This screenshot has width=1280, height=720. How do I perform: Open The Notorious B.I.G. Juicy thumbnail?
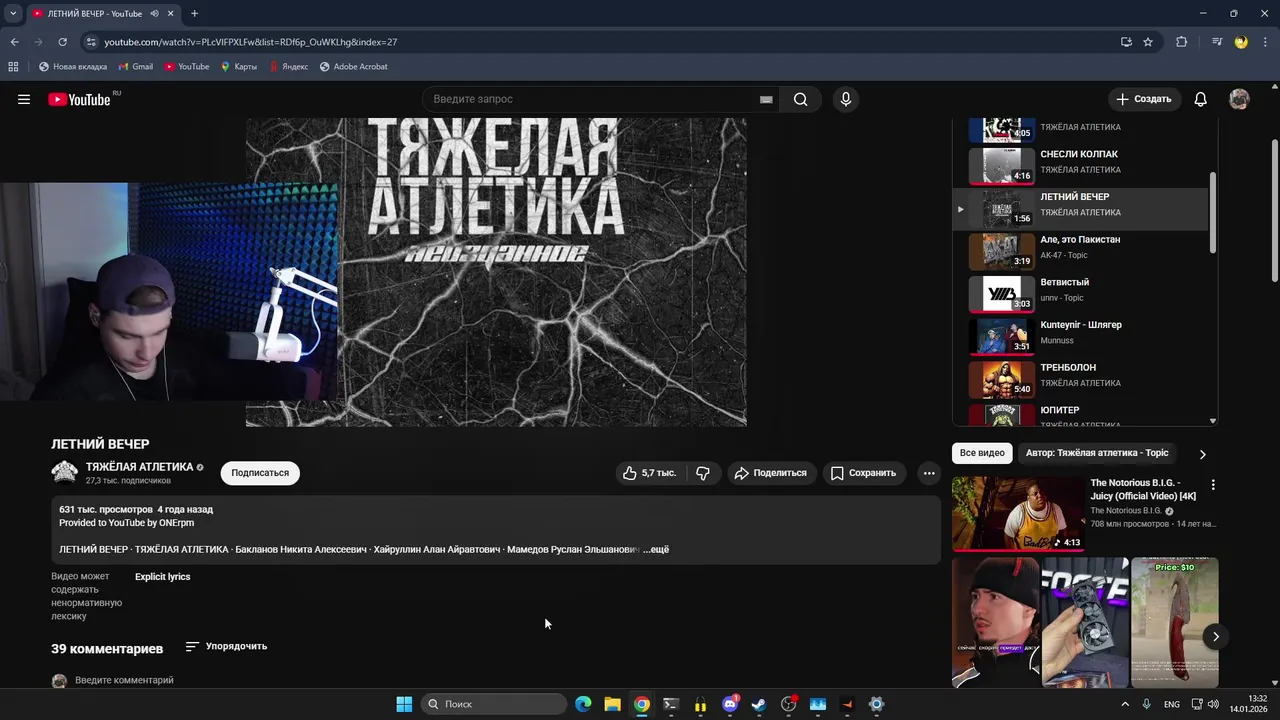click(1018, 513)
